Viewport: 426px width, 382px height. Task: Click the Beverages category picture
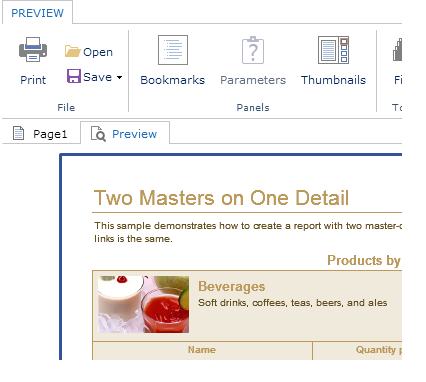tap(144, 304)
